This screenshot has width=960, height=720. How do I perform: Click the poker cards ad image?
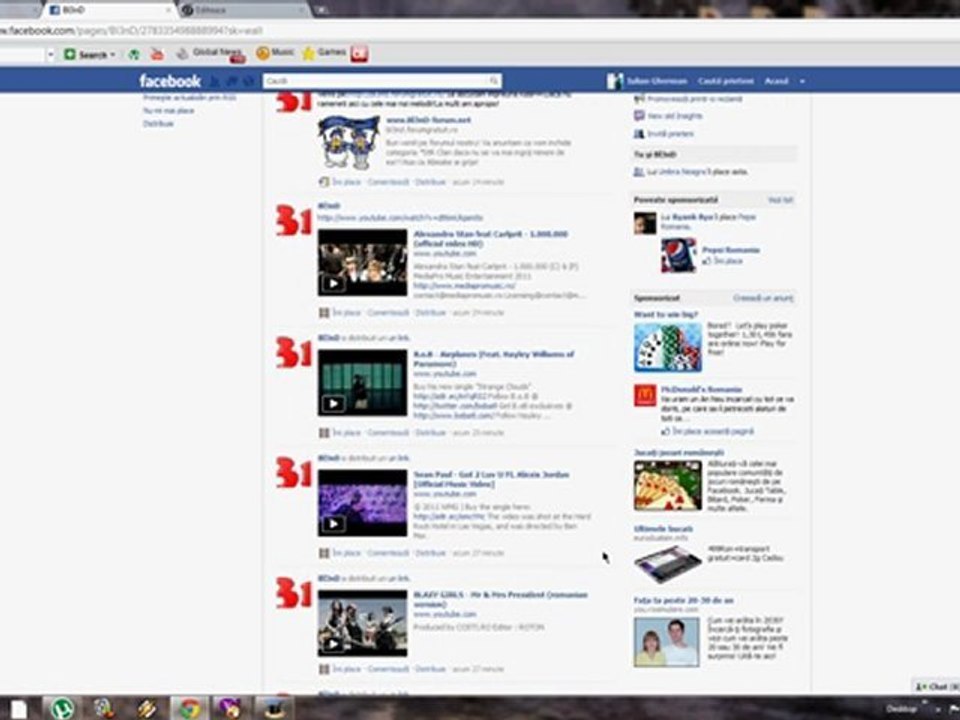pos(668,348)
